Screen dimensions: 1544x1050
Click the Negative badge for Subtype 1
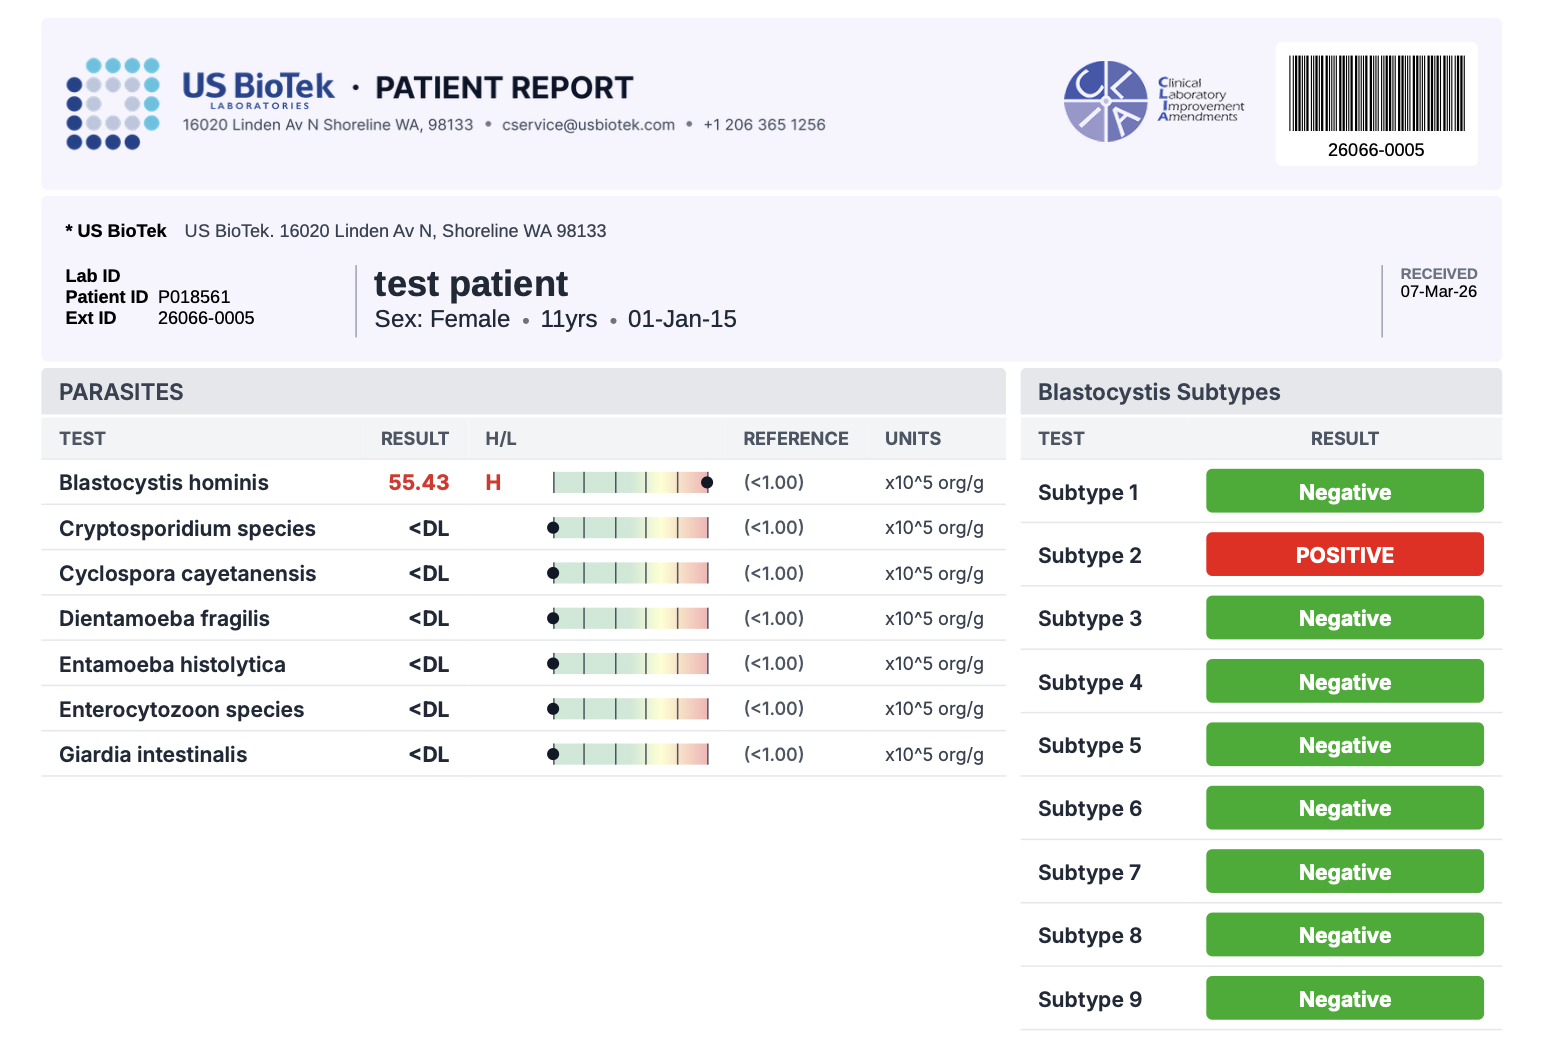tap(1344, 492)
